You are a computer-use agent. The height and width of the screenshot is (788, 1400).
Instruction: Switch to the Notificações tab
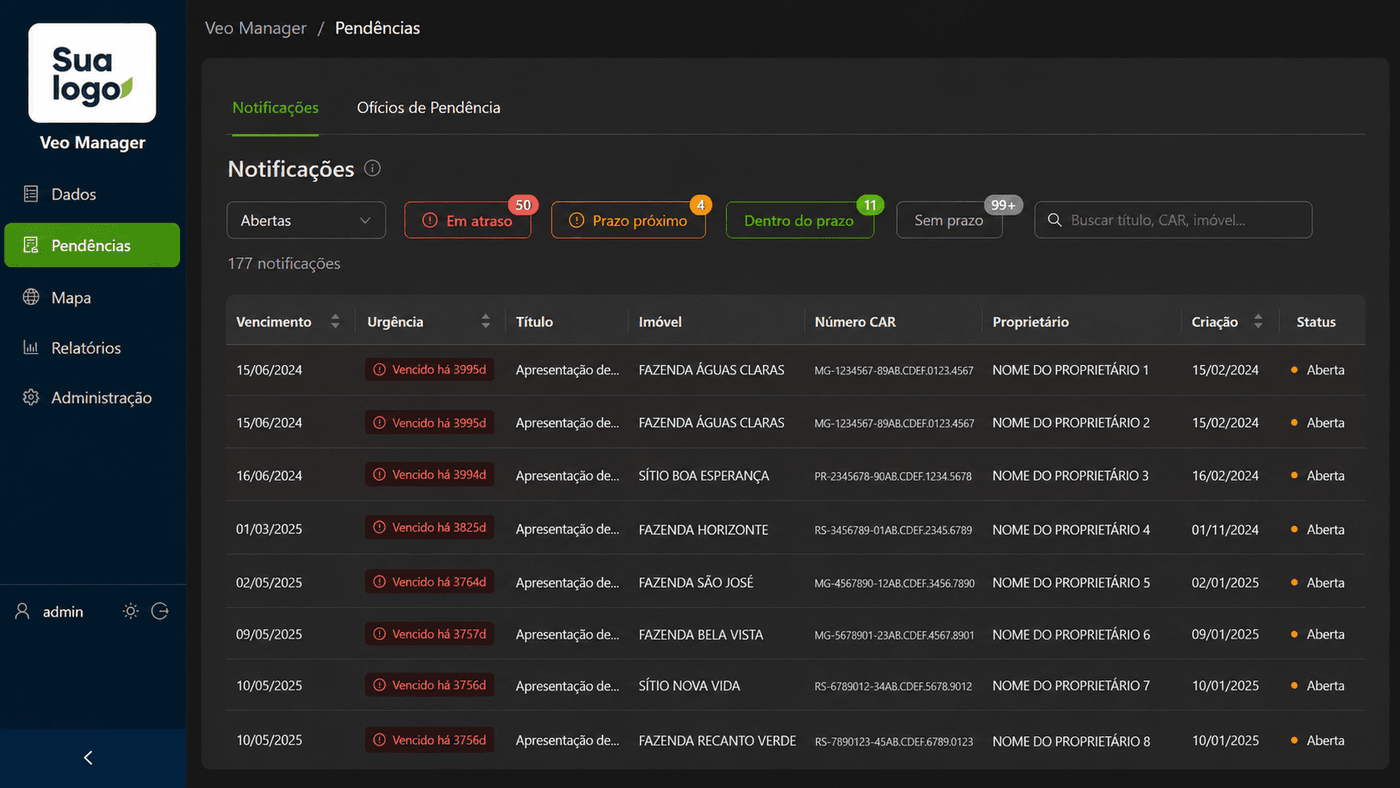tap(275, 107)
